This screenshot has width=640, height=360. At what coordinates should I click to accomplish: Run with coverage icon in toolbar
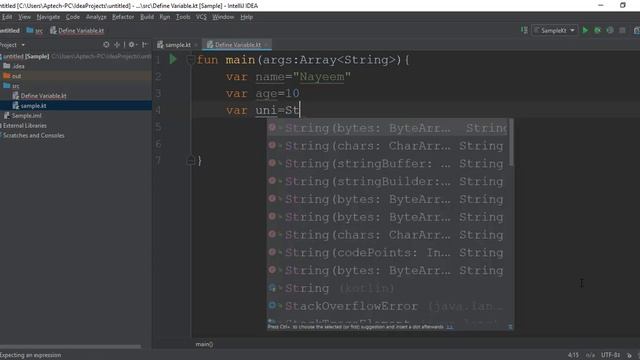click(x=610, y=30)
